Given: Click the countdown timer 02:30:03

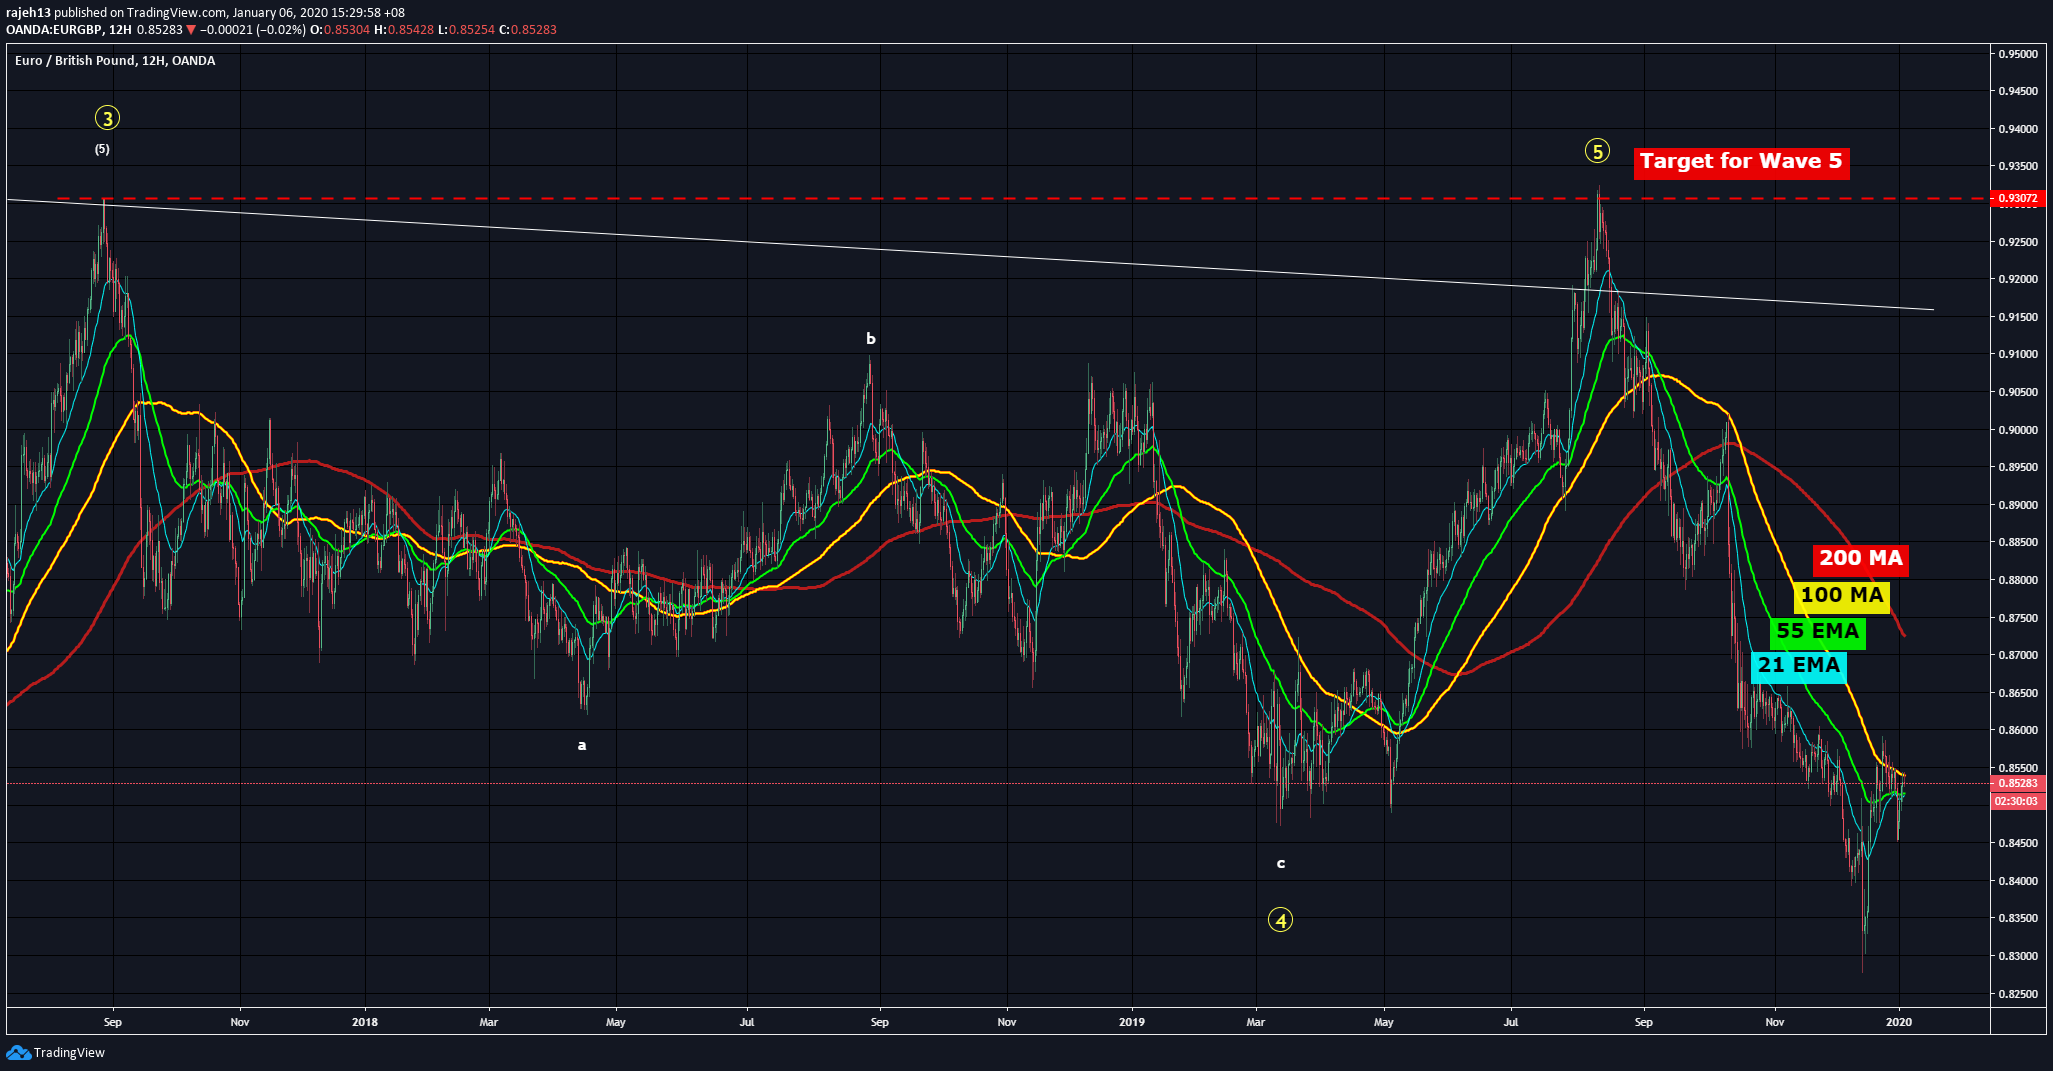Looking at the screenshot, I should point(2017,801).
